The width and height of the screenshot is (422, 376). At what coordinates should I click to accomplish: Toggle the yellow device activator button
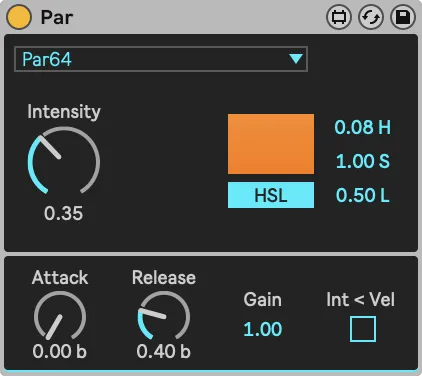click(19, 17)
